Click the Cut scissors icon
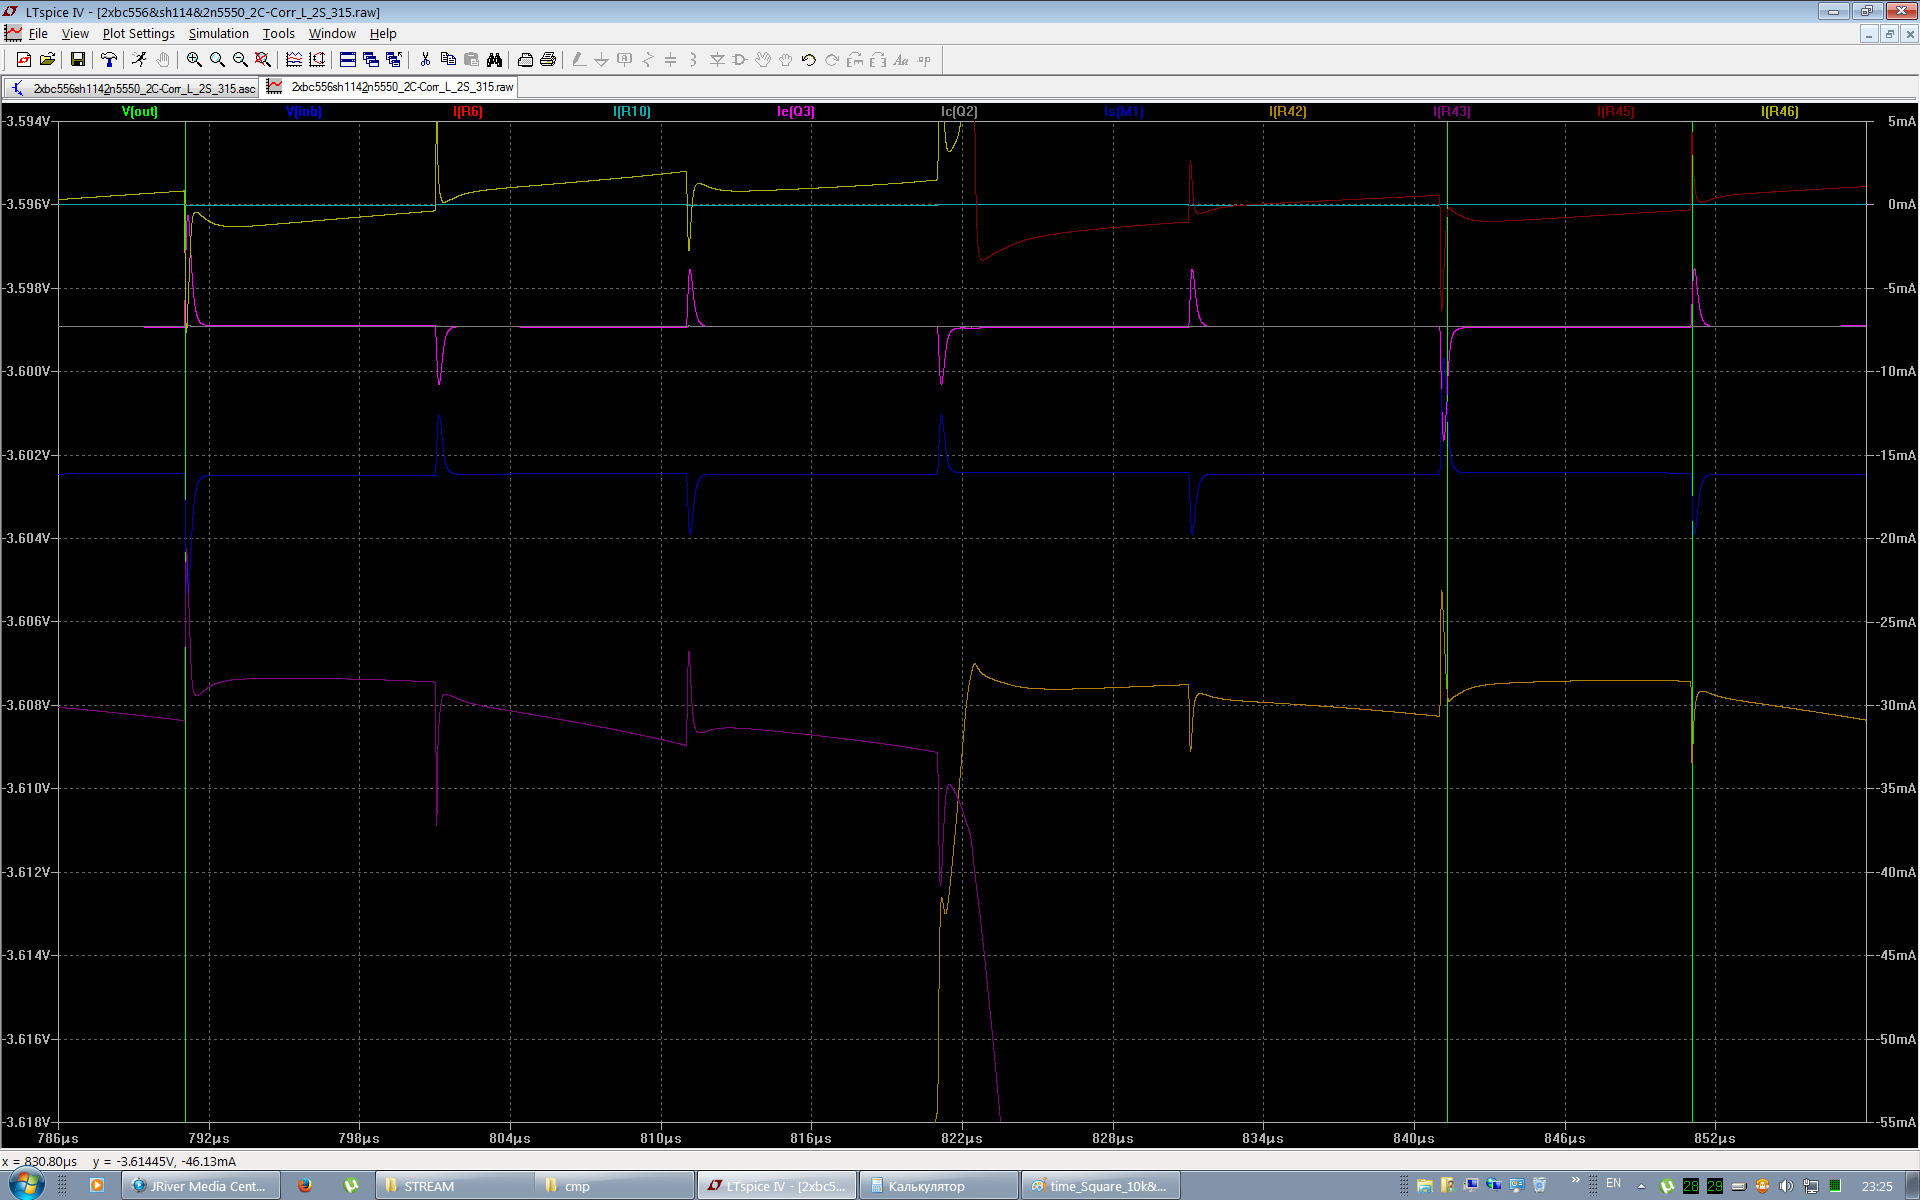Viewport: 1920px width, 1200px height. coord(425,60)
